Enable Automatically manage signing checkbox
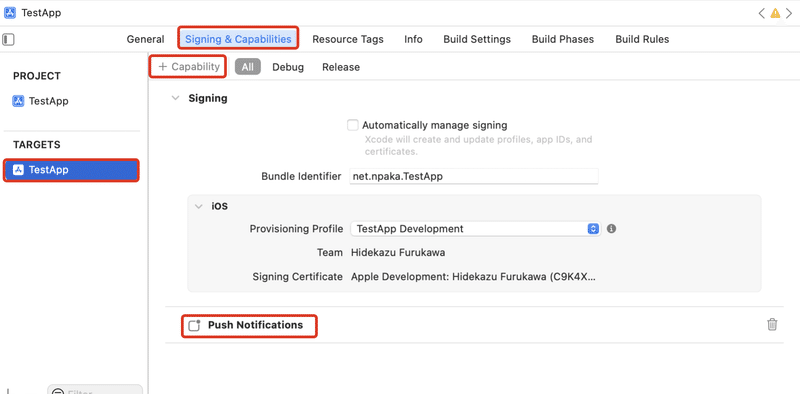This screenshot has height=394, width=800. click(353, 125)
